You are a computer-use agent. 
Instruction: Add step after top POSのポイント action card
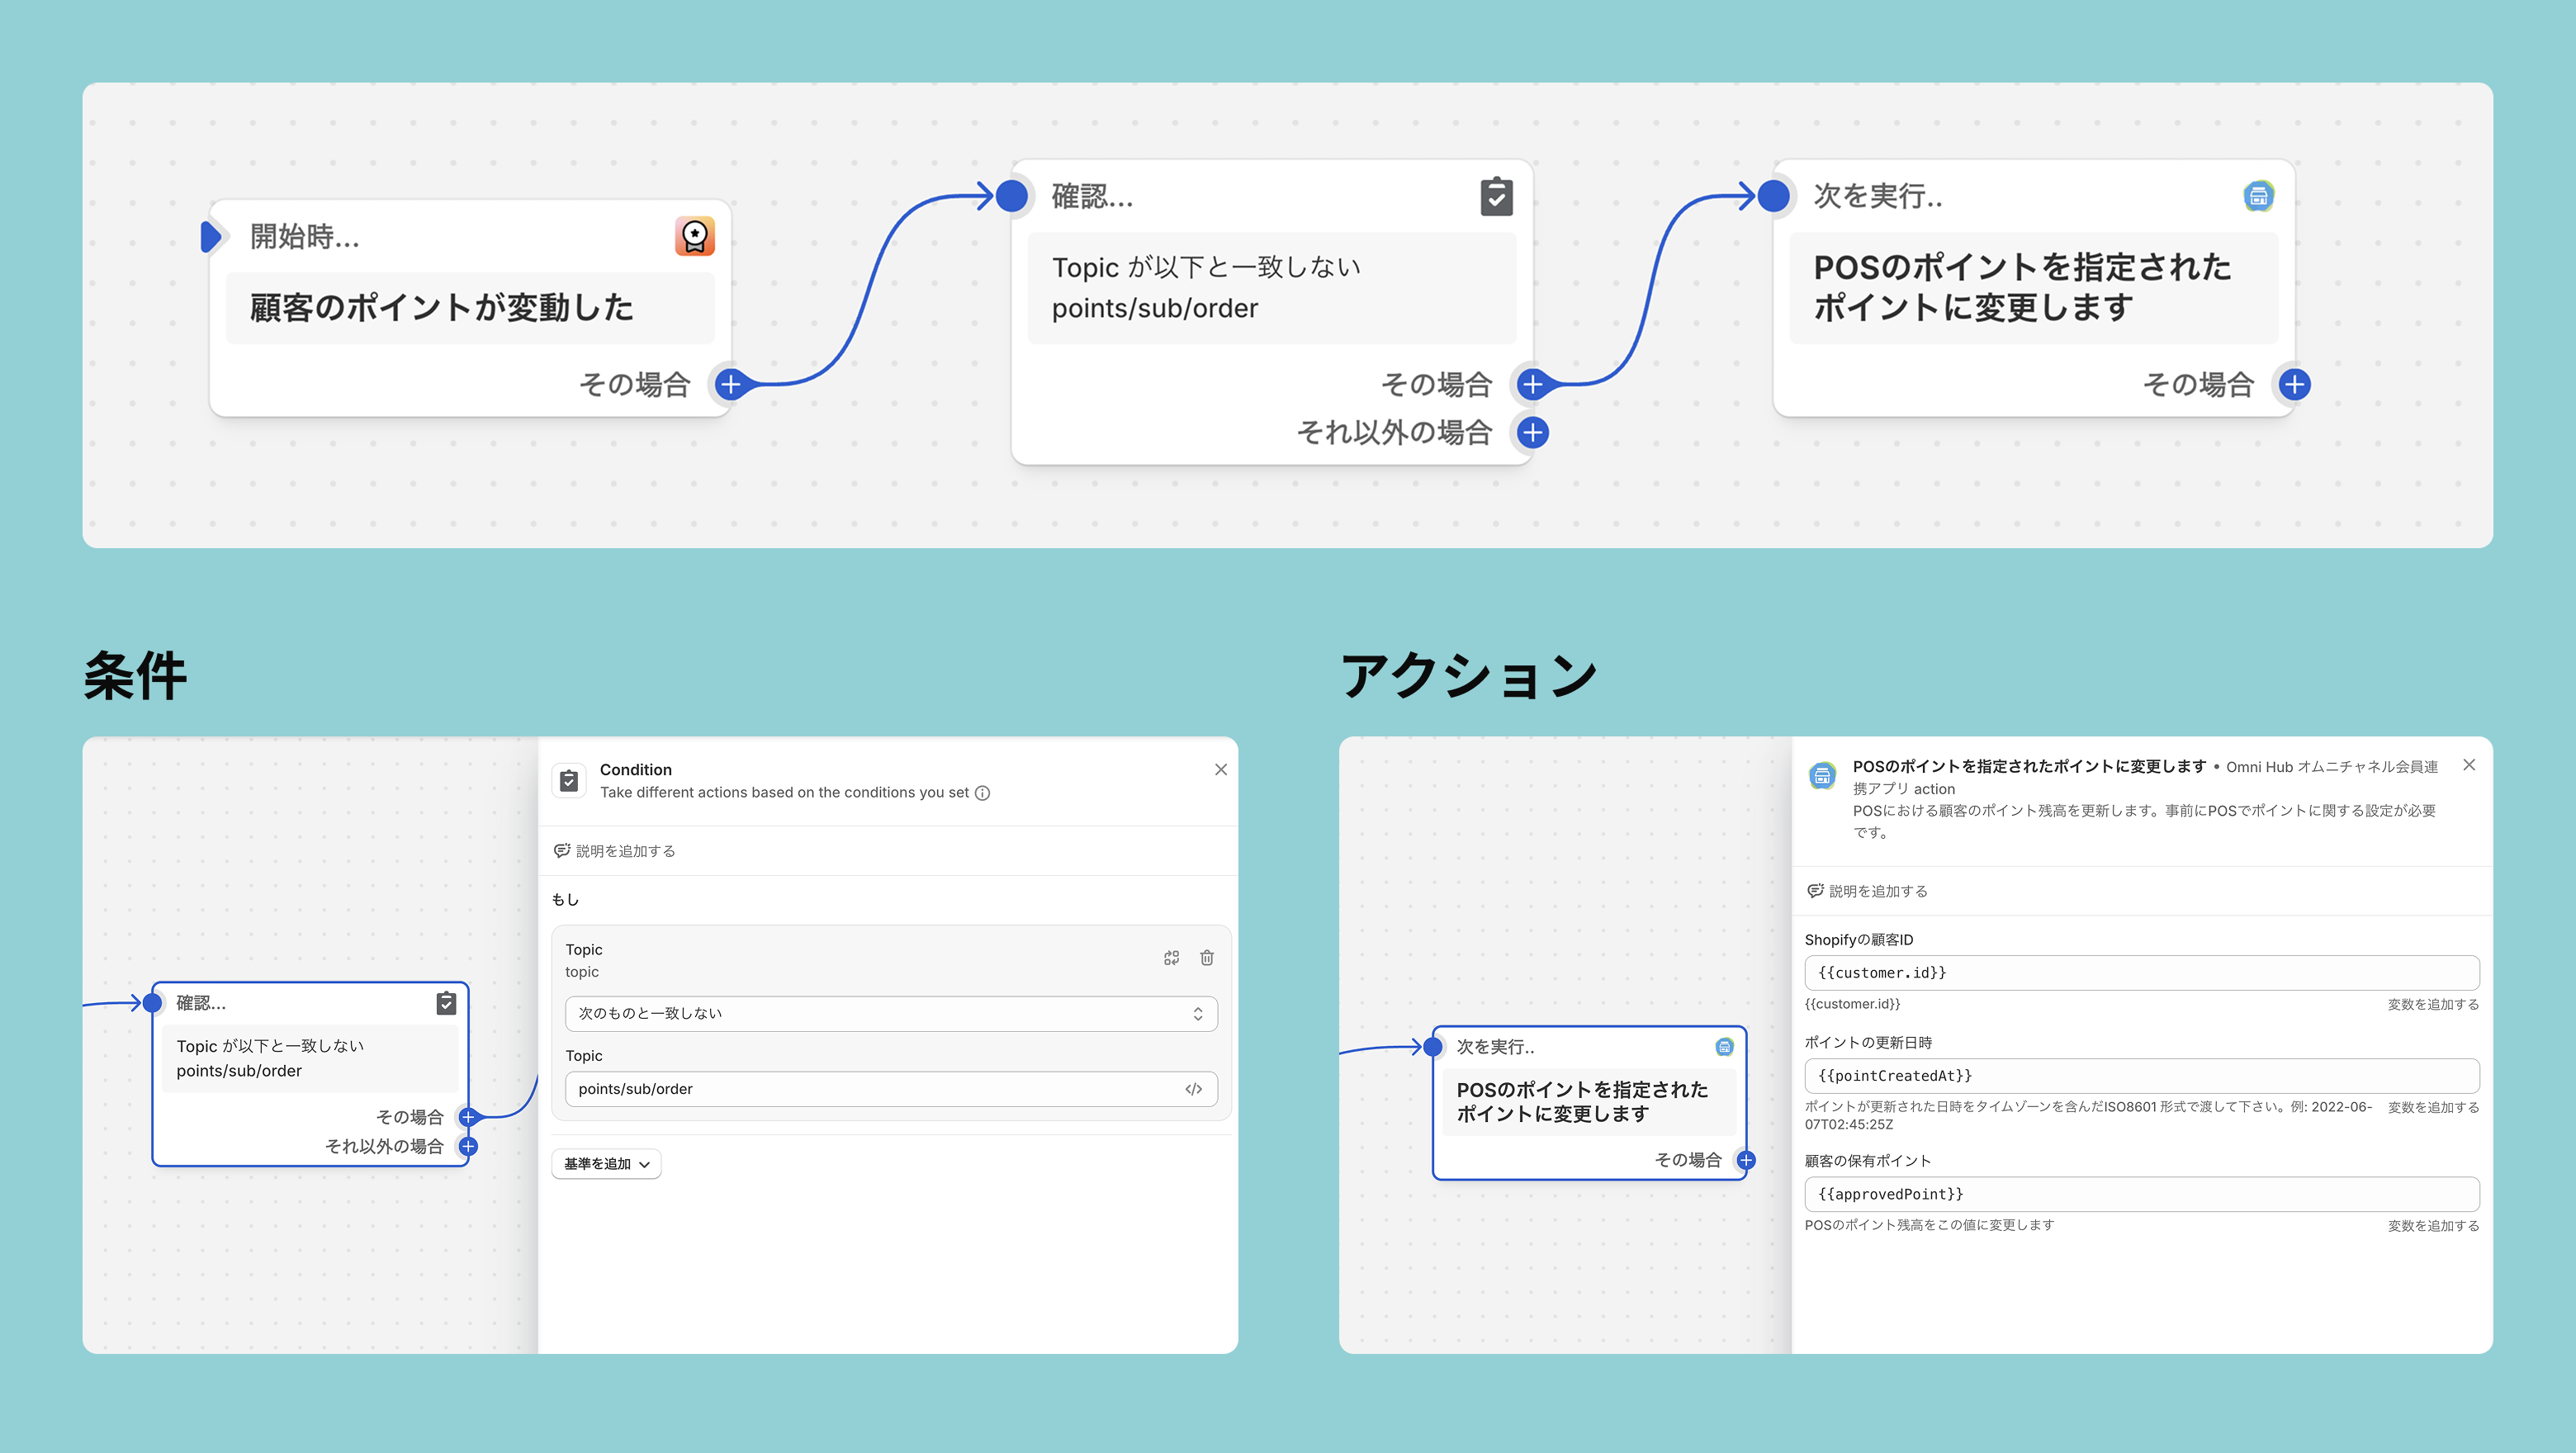(x=2294, y=384)
